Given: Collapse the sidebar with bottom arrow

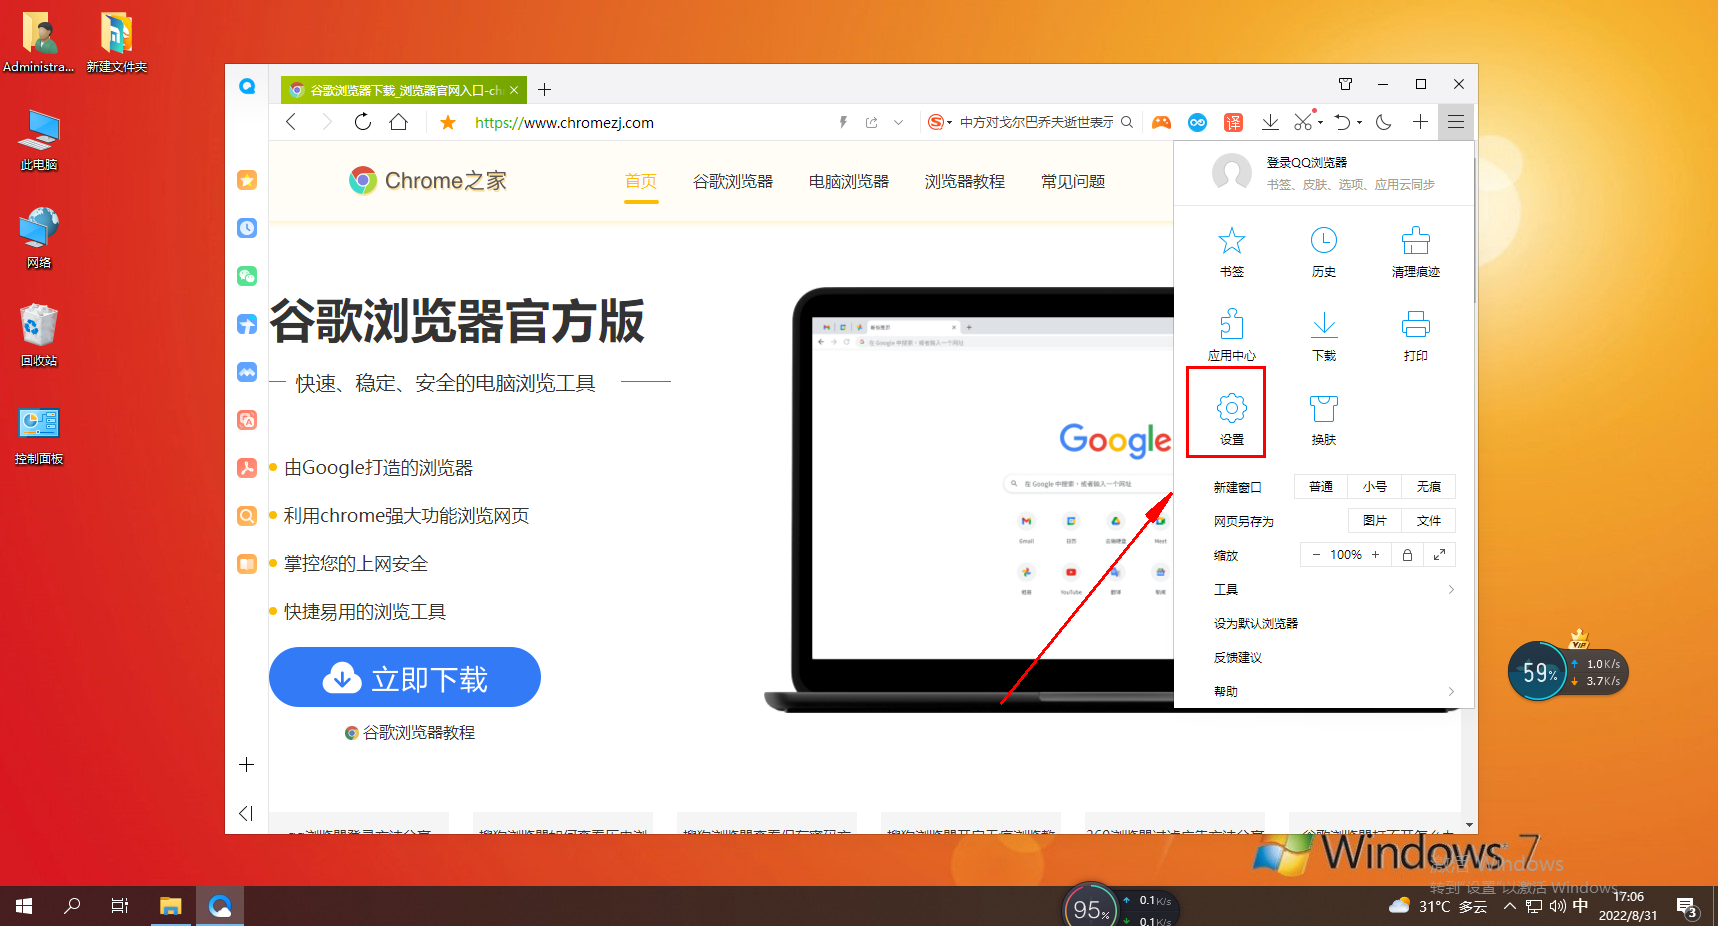Looking at the screenshot, I should (246, 813).
